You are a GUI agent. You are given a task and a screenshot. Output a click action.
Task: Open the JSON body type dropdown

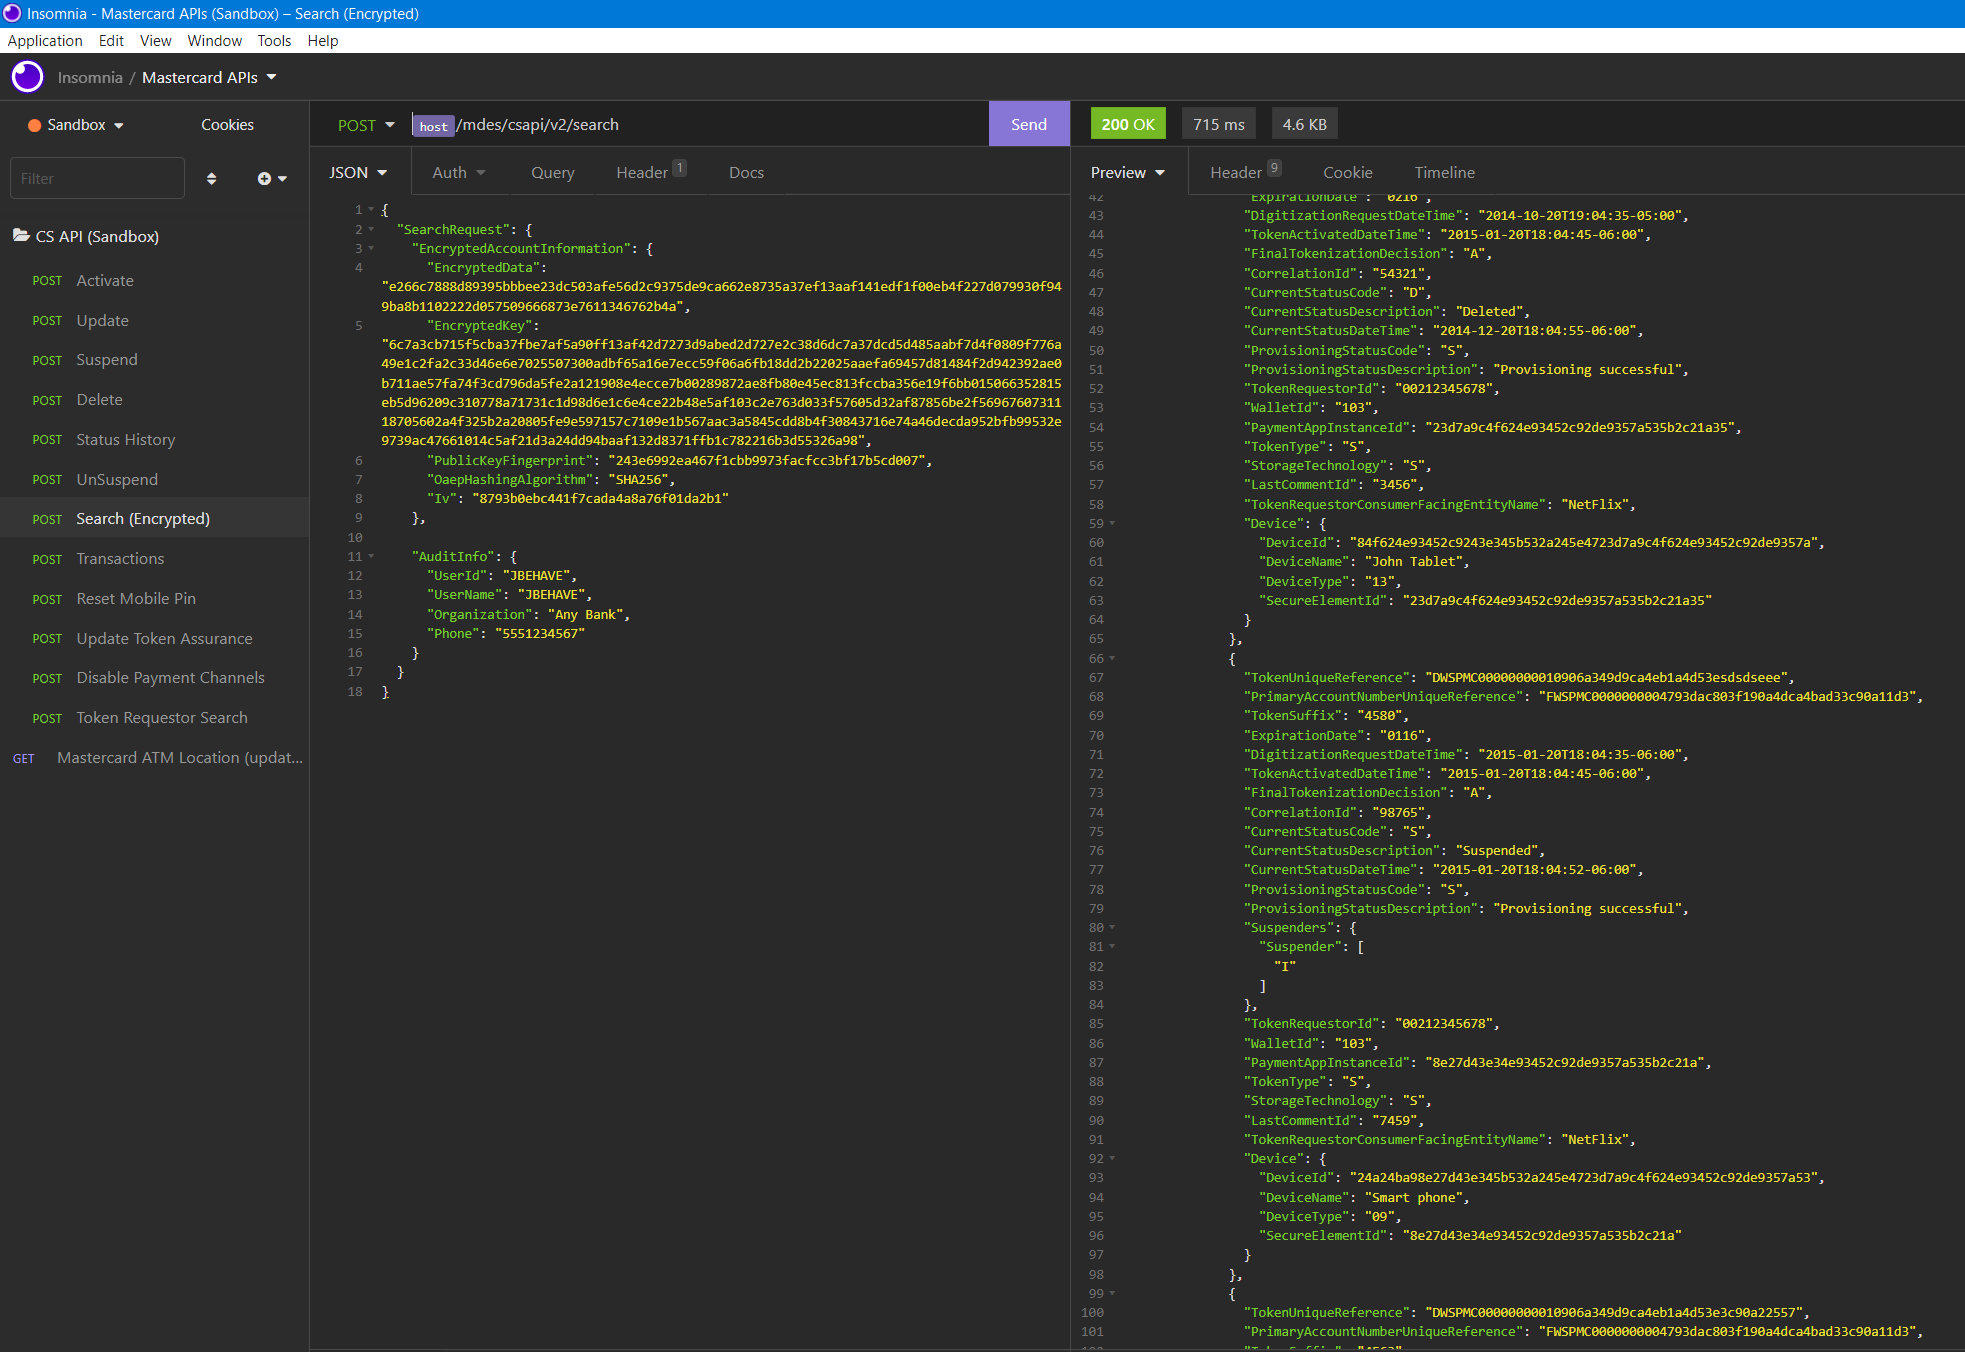point(358,173)
